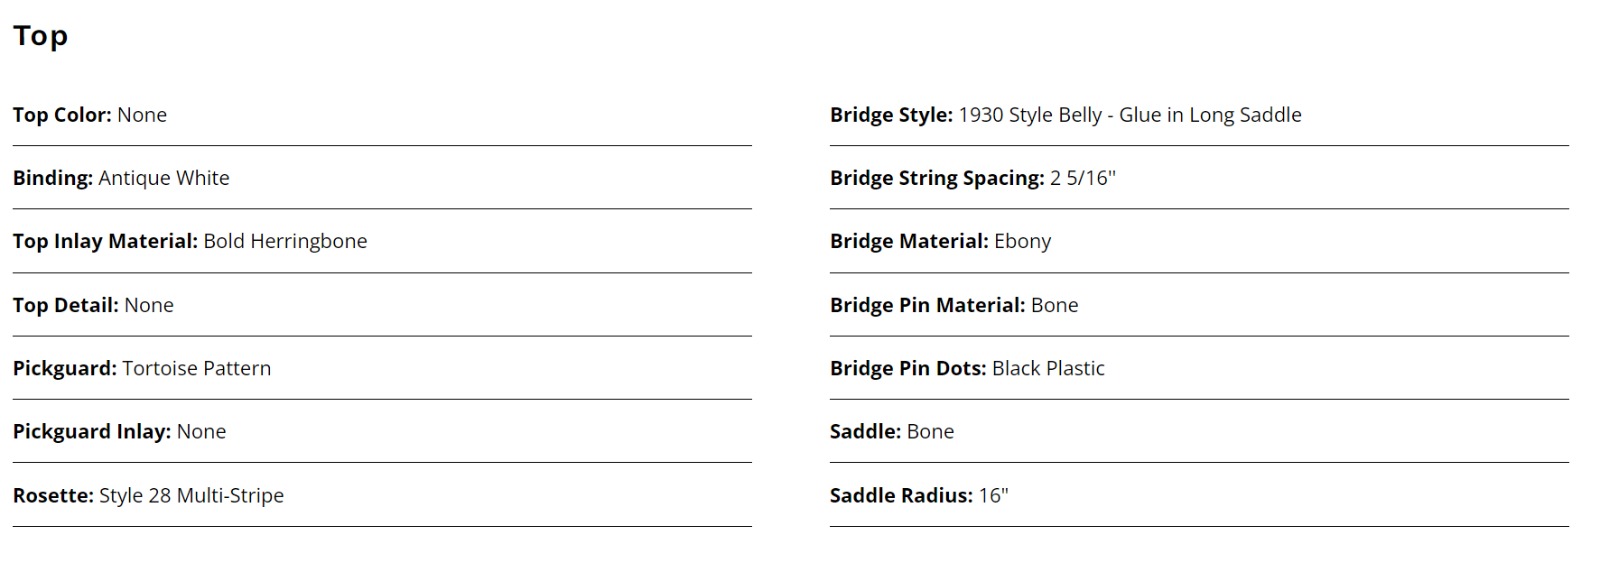This screenshot has height=581, width=1600.
Task: Select the Top Color: None row
Action: [x=382, y=115]
